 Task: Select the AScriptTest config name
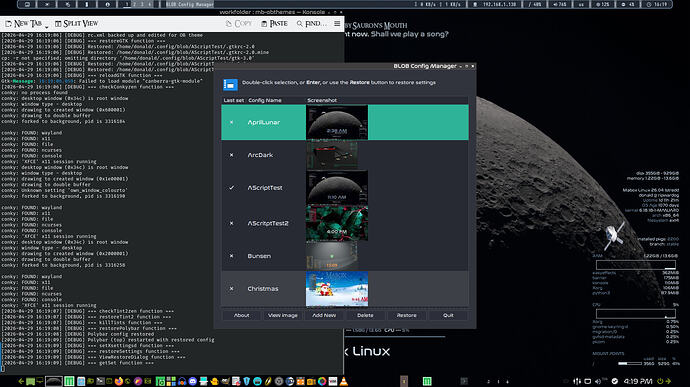[265, 188]
